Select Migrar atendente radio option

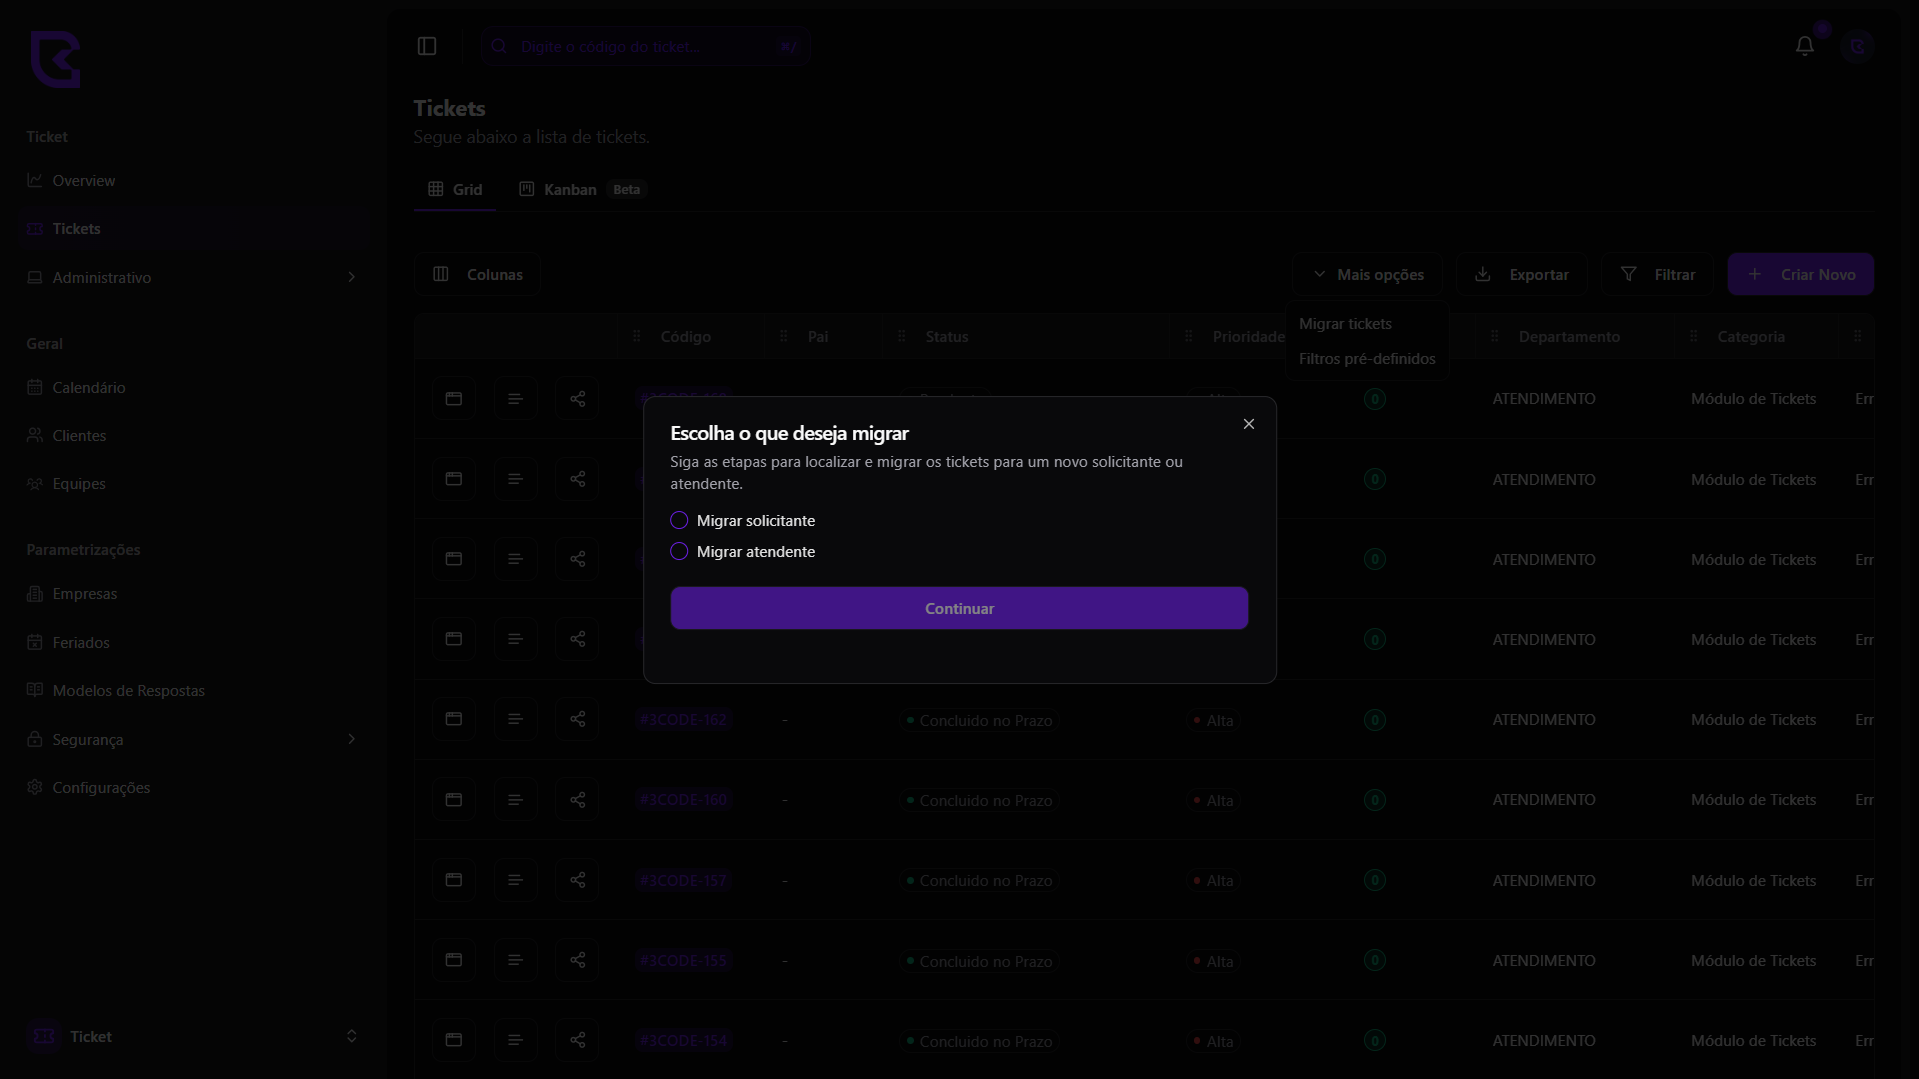point(679,551)
